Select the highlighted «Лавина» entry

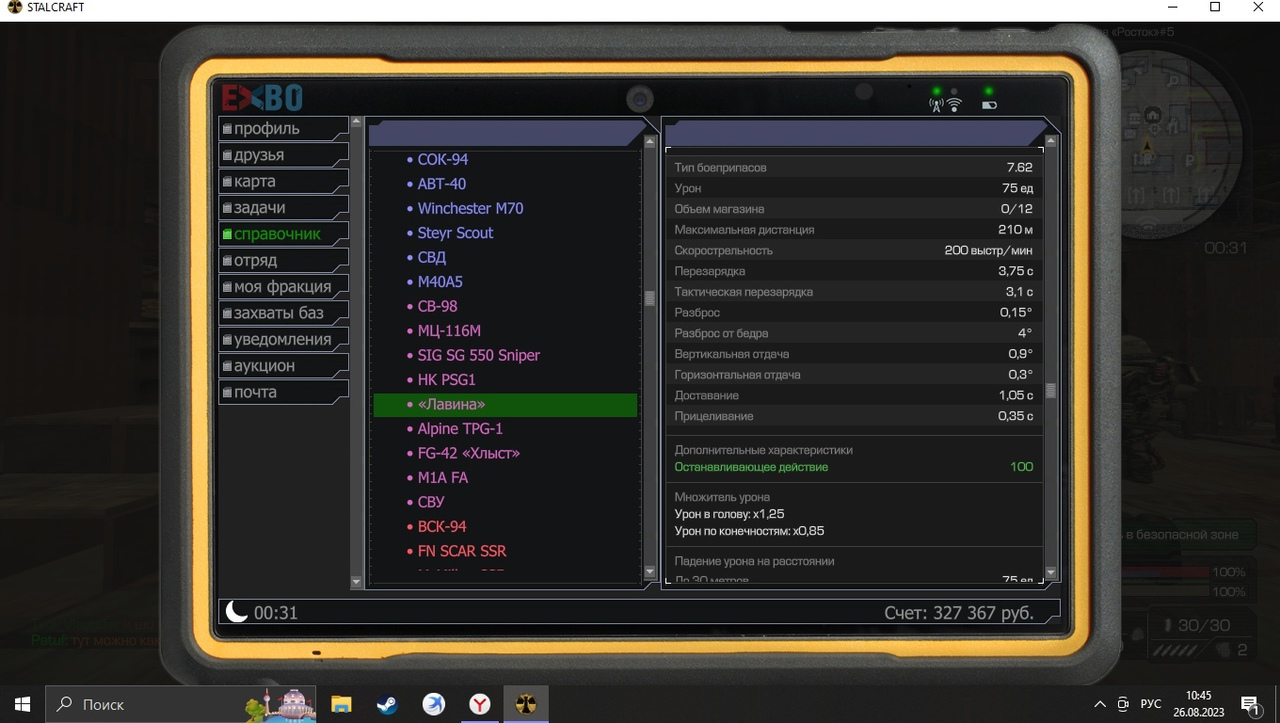[x=505, y=404]
